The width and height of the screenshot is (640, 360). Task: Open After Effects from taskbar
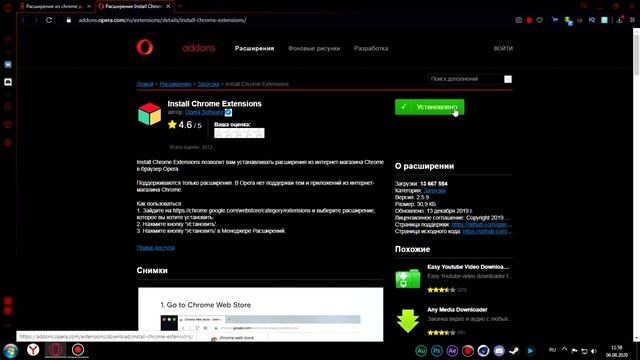pos(452,351)
